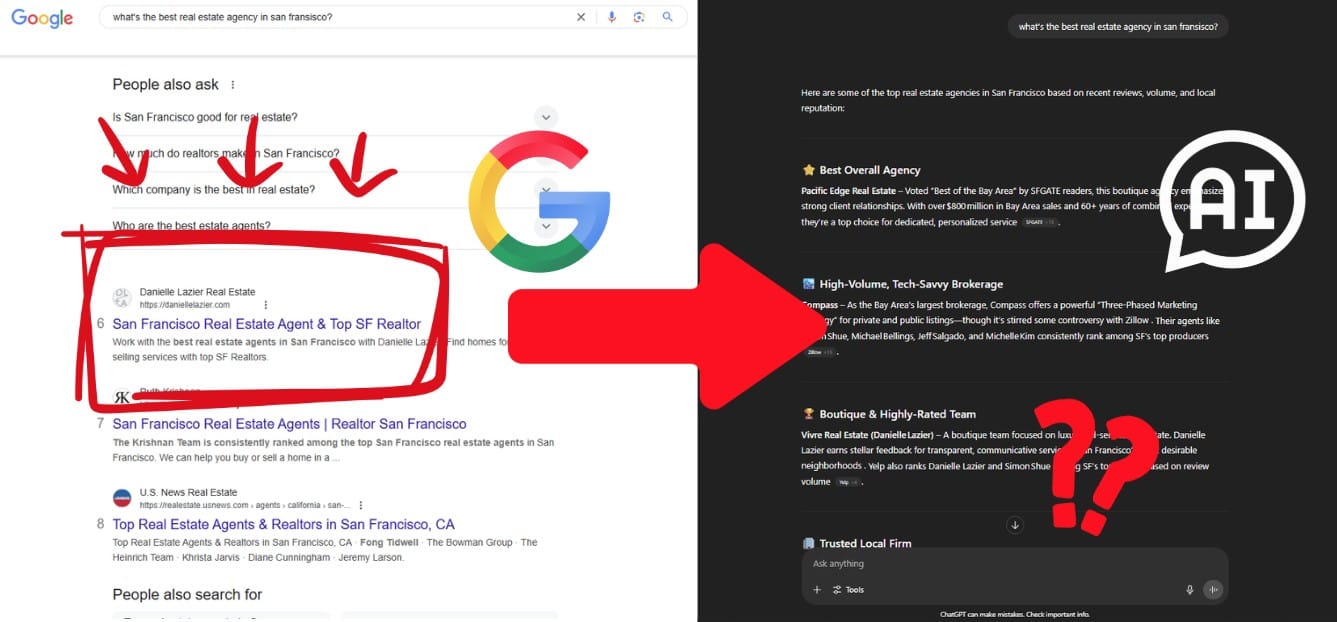
Task: Expand "Is San Francisco good for real estate?"
Action: pos(545,117)
